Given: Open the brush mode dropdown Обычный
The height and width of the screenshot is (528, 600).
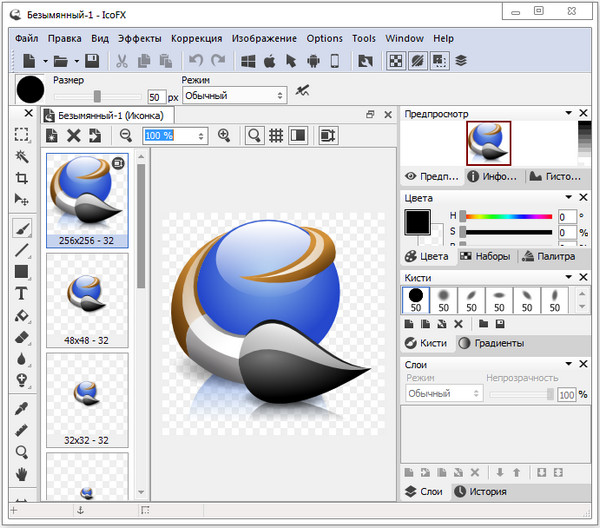Looking at the screenshot, I should pos(234,96).
